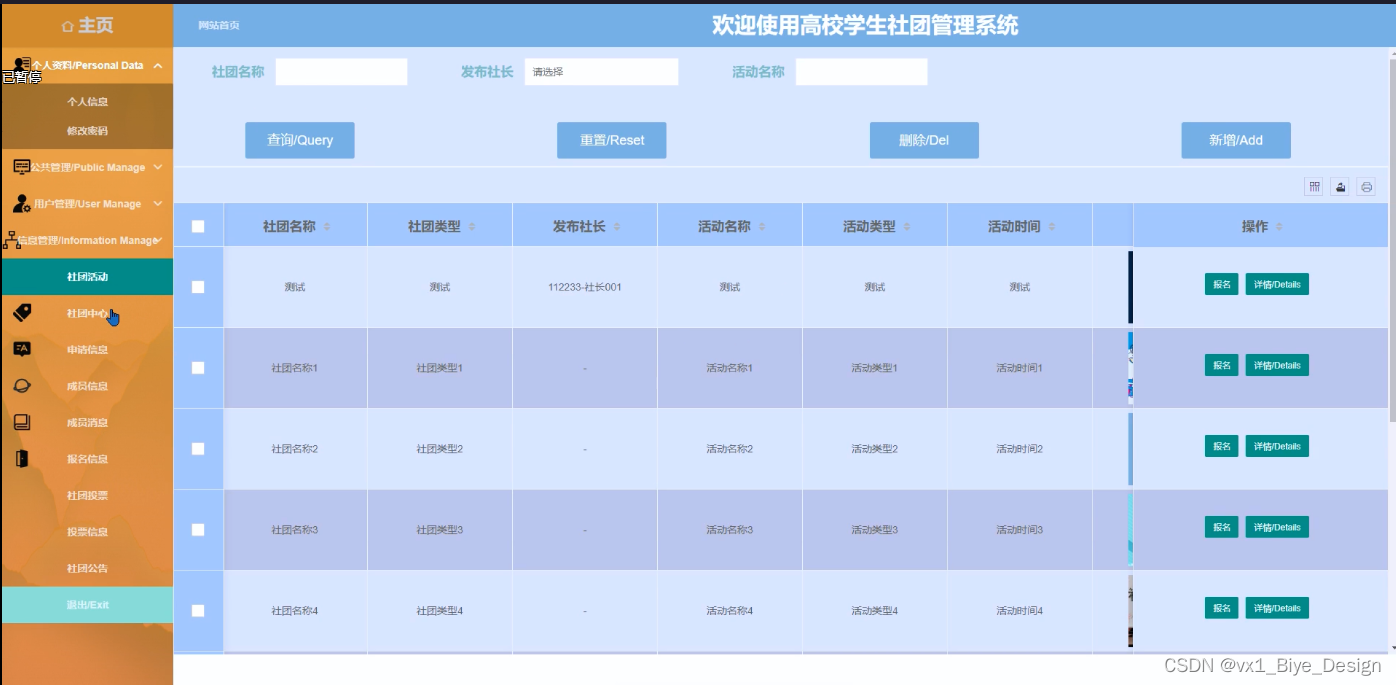Click the 网站首页 breadcrumb link

coord(219,25)
